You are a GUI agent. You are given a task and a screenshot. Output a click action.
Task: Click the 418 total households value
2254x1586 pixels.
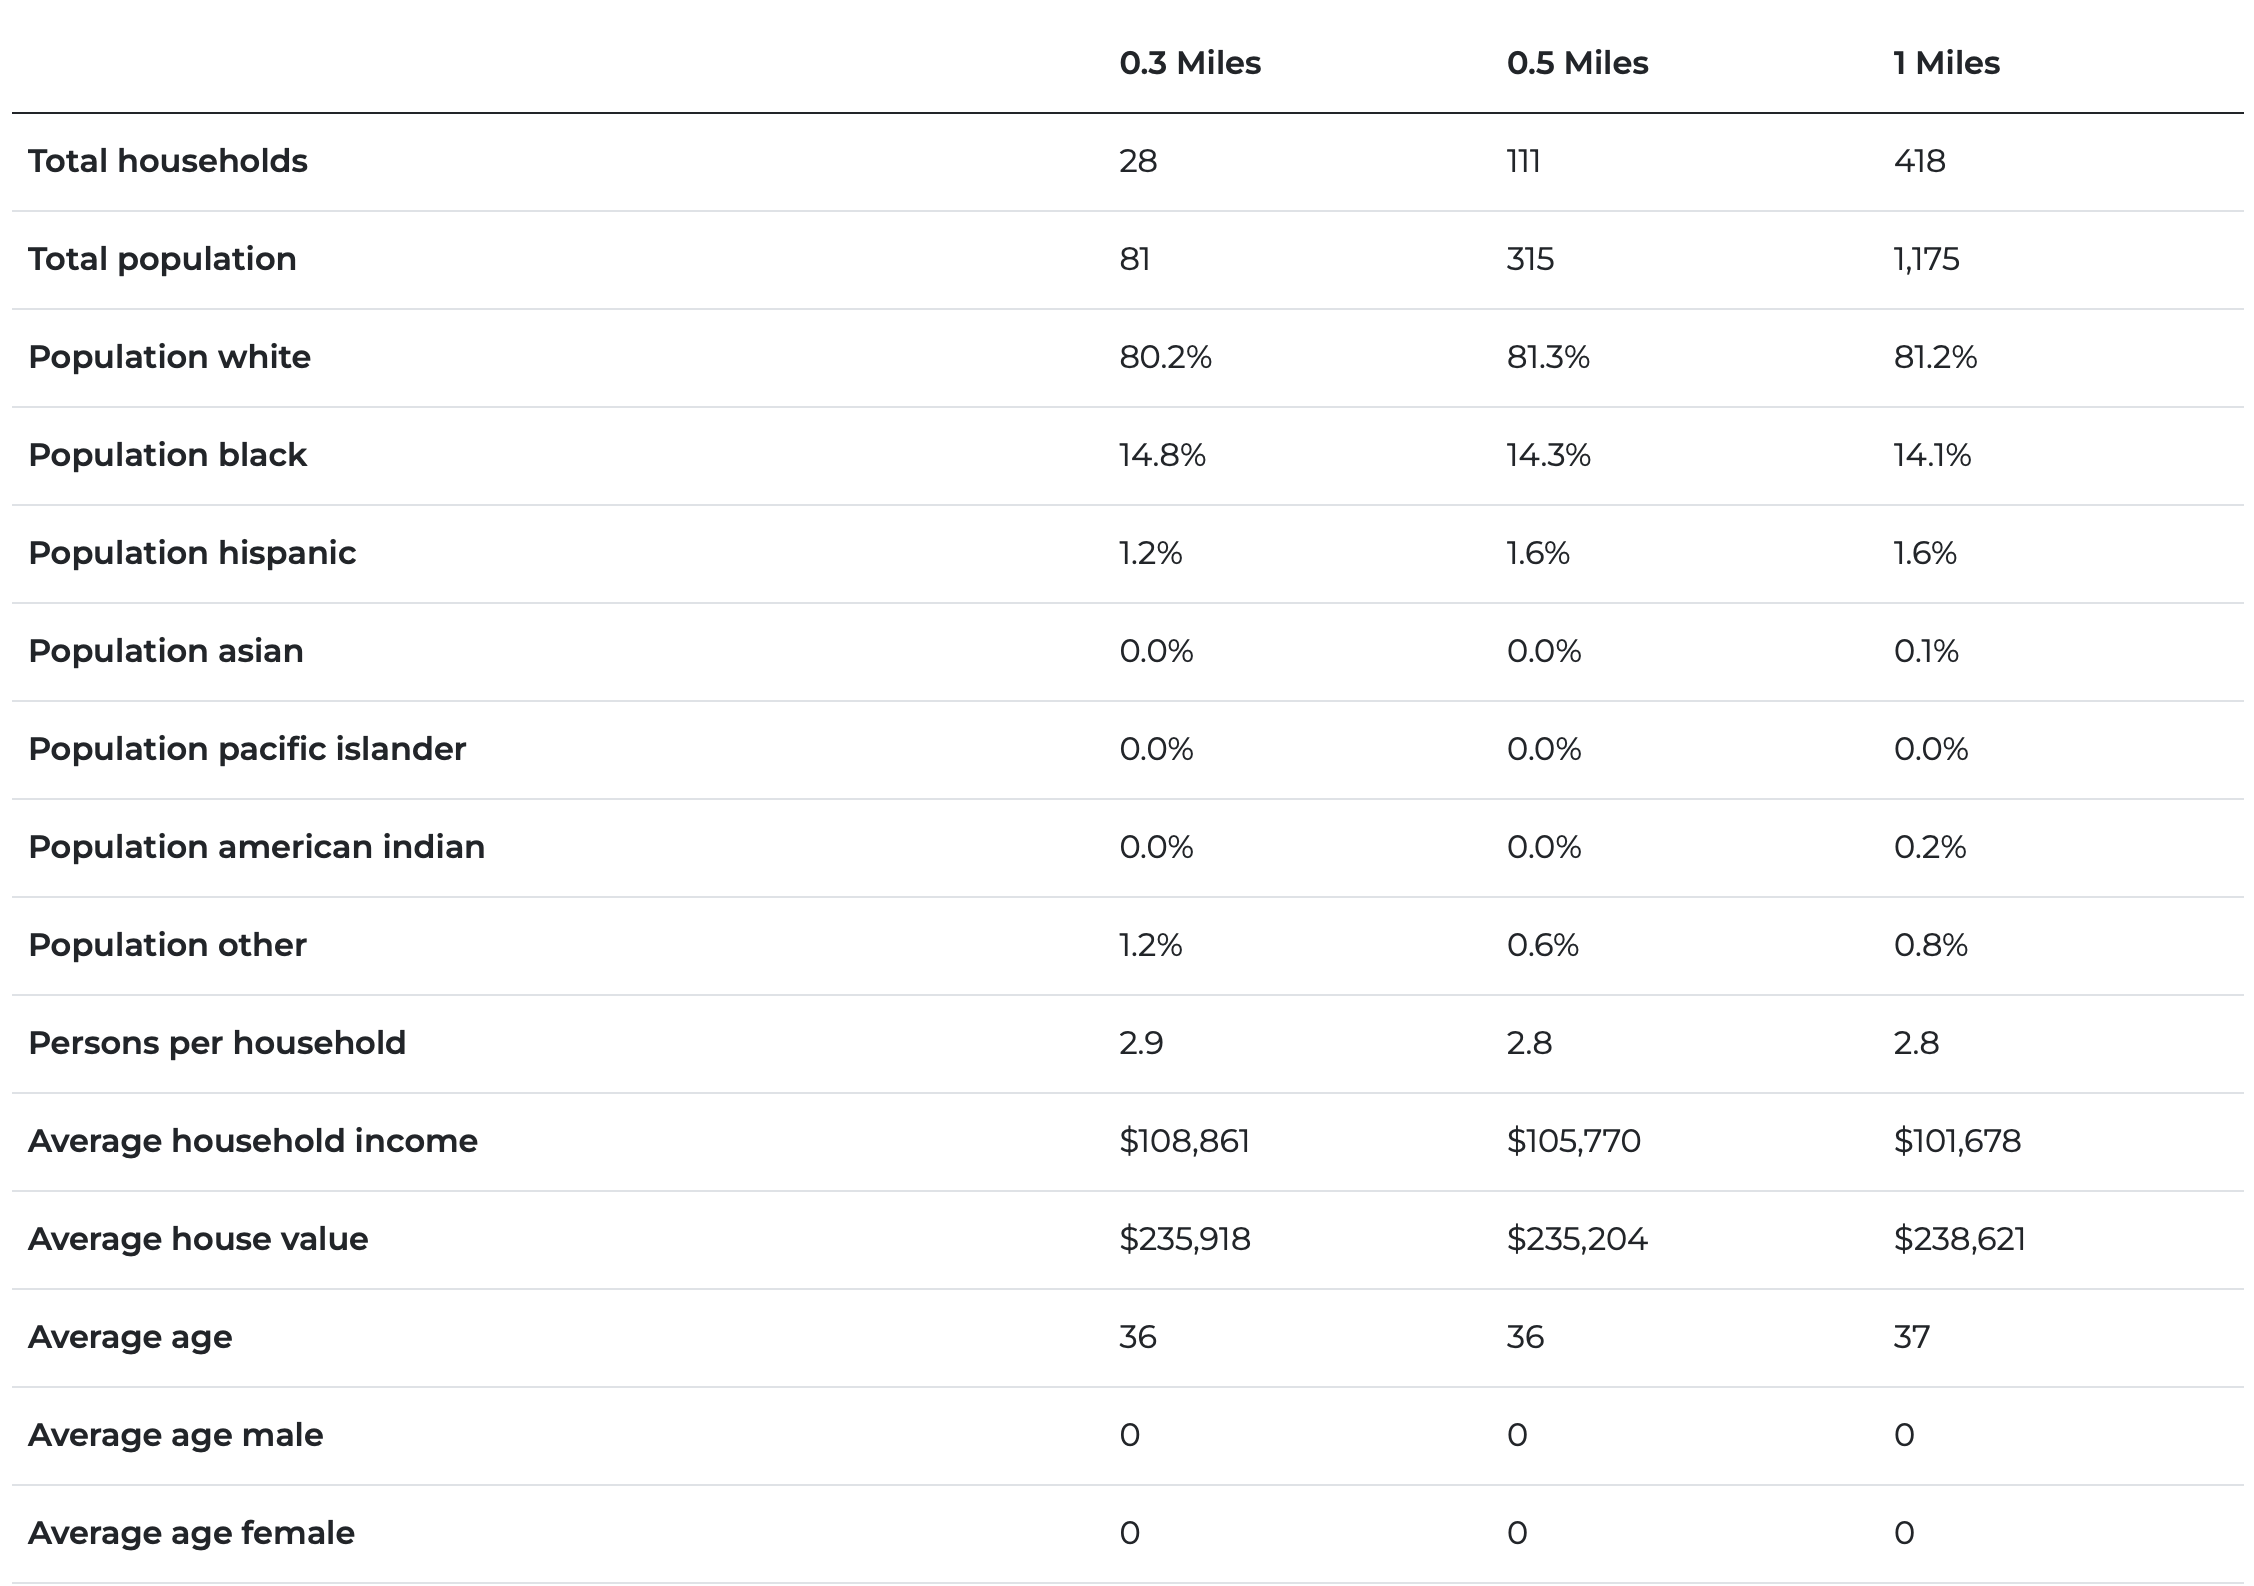(x=1919, y=161)
